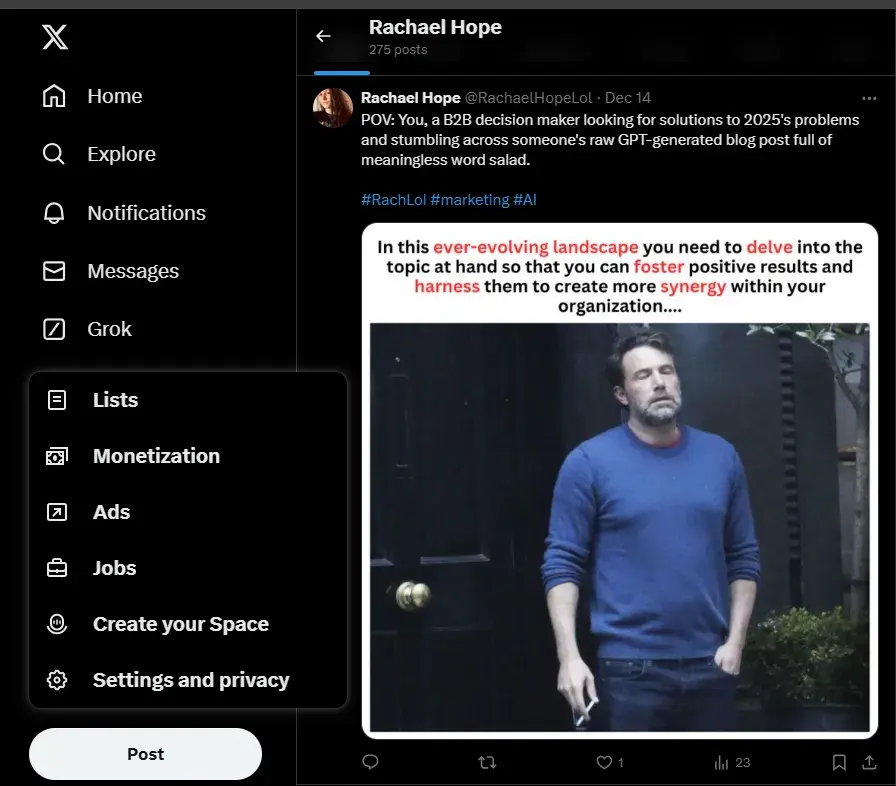
Task: Like the post with heart icon
Action: point(604,762)
